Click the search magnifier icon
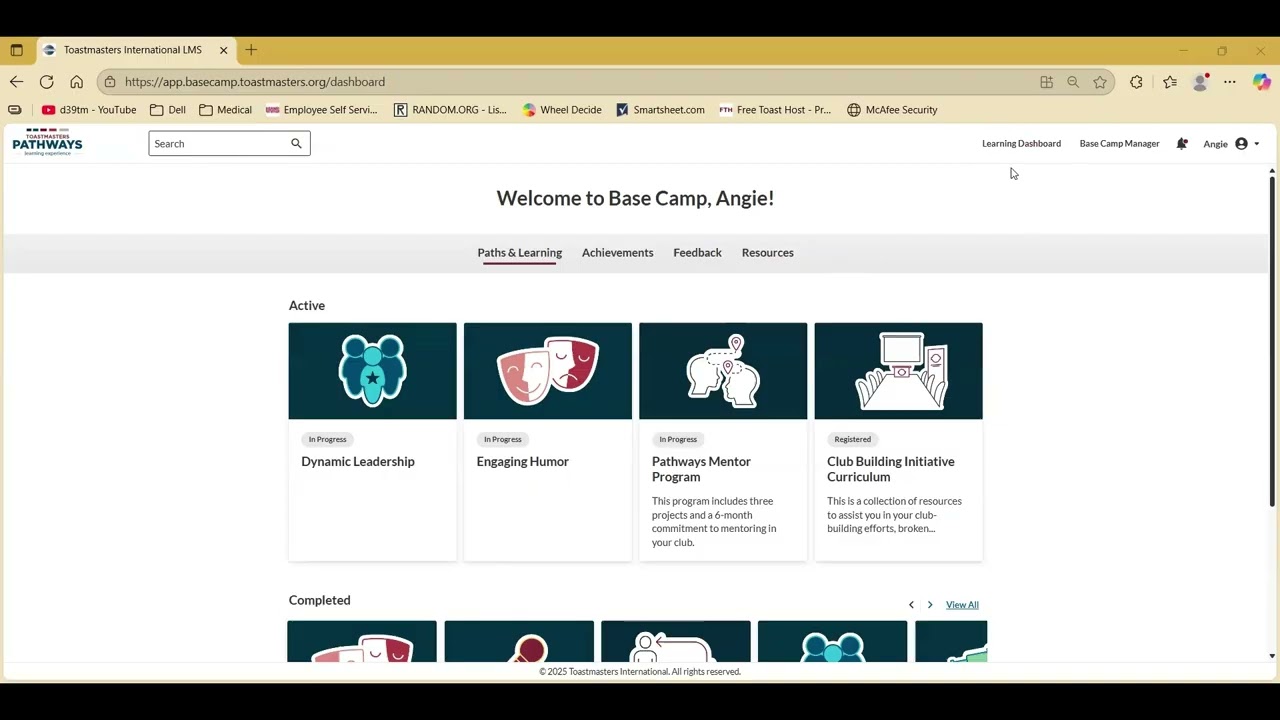Viewport: 1280px width, 720px height. (296, 144)
